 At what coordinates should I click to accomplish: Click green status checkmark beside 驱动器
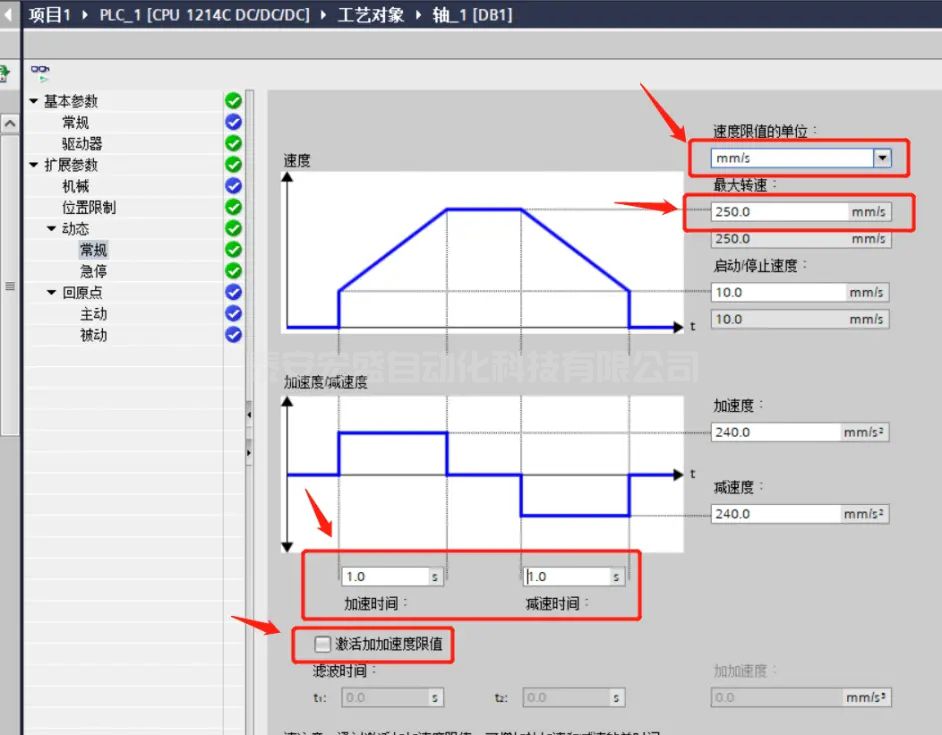[233, 143]
